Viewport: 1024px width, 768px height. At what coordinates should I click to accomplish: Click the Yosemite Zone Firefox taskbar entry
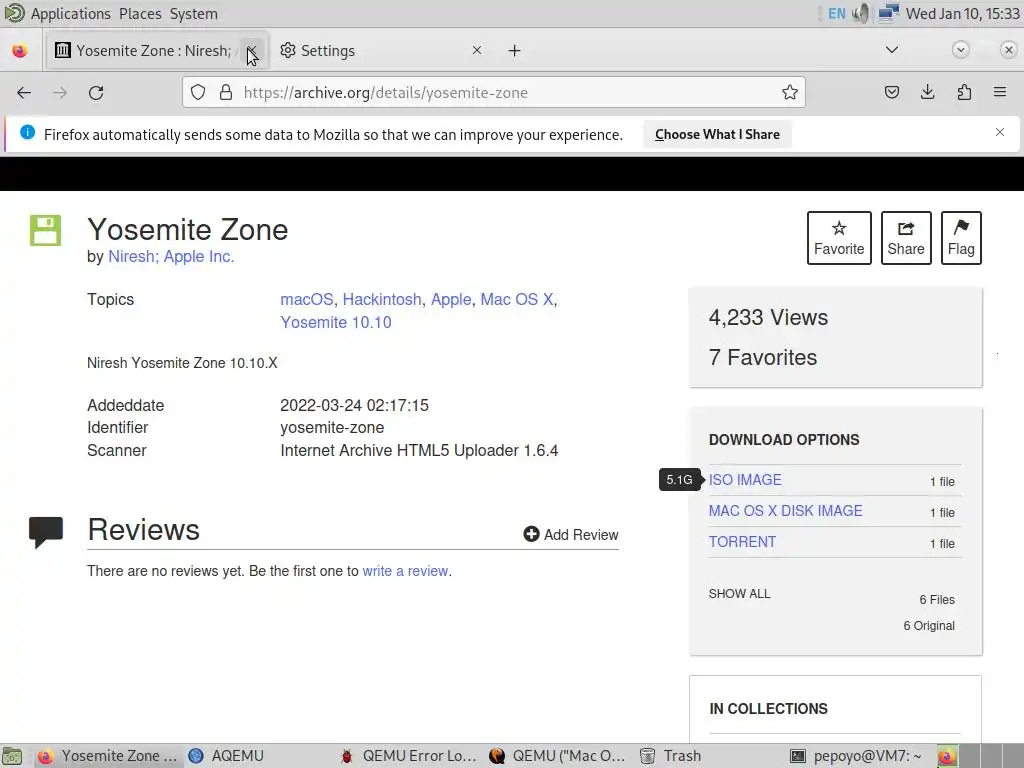click(x=108, y=756)
